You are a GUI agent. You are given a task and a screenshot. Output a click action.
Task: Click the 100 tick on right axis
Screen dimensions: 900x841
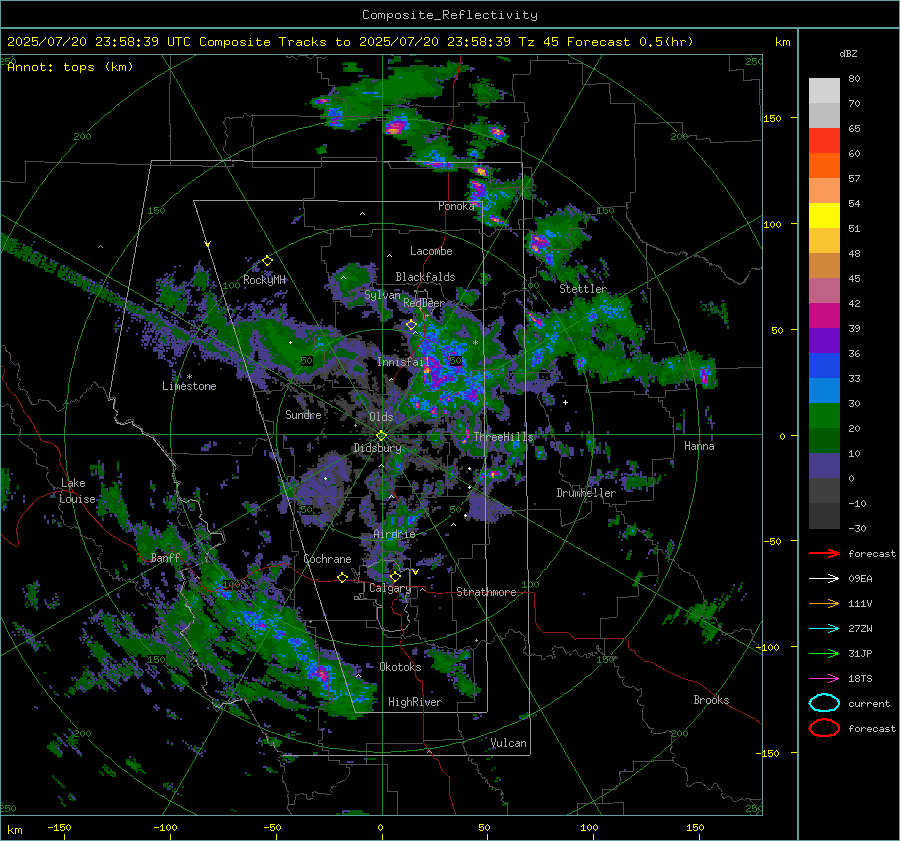point(772,224)
